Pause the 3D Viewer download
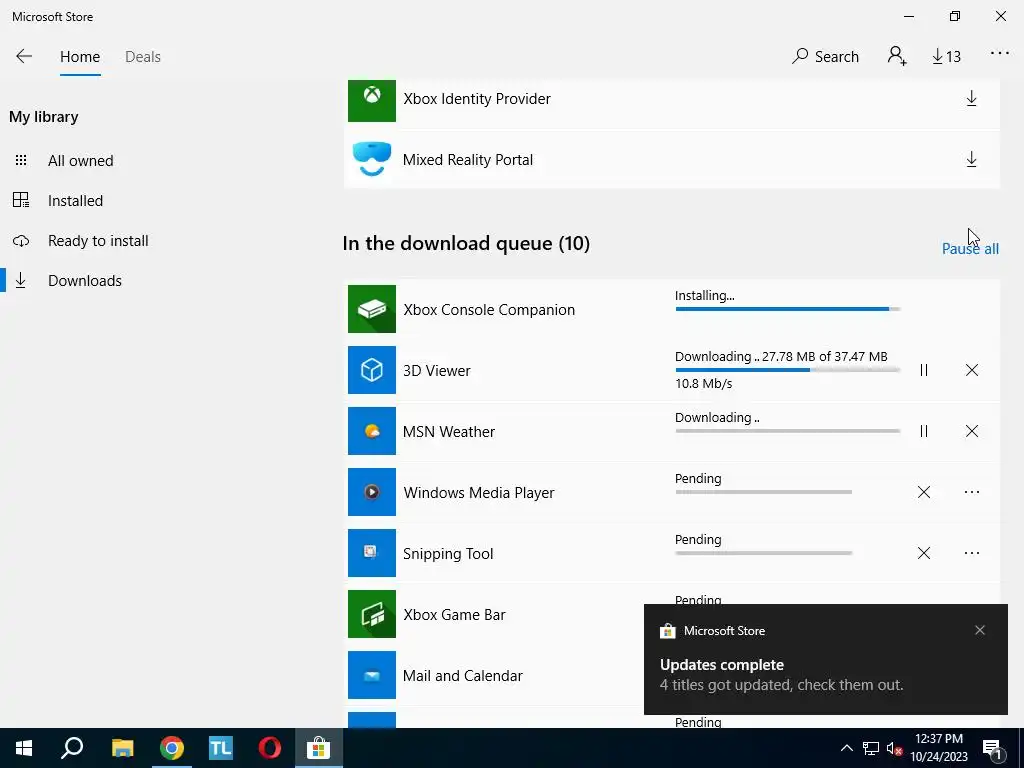1024x768 pixels. coord(923,370)
